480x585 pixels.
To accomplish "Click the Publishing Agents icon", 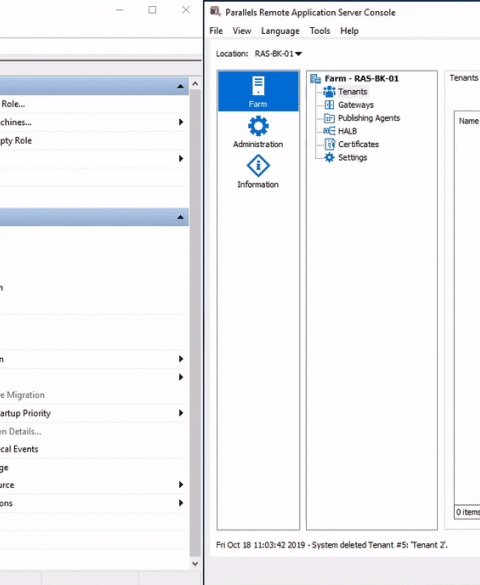I will point(329,118).
